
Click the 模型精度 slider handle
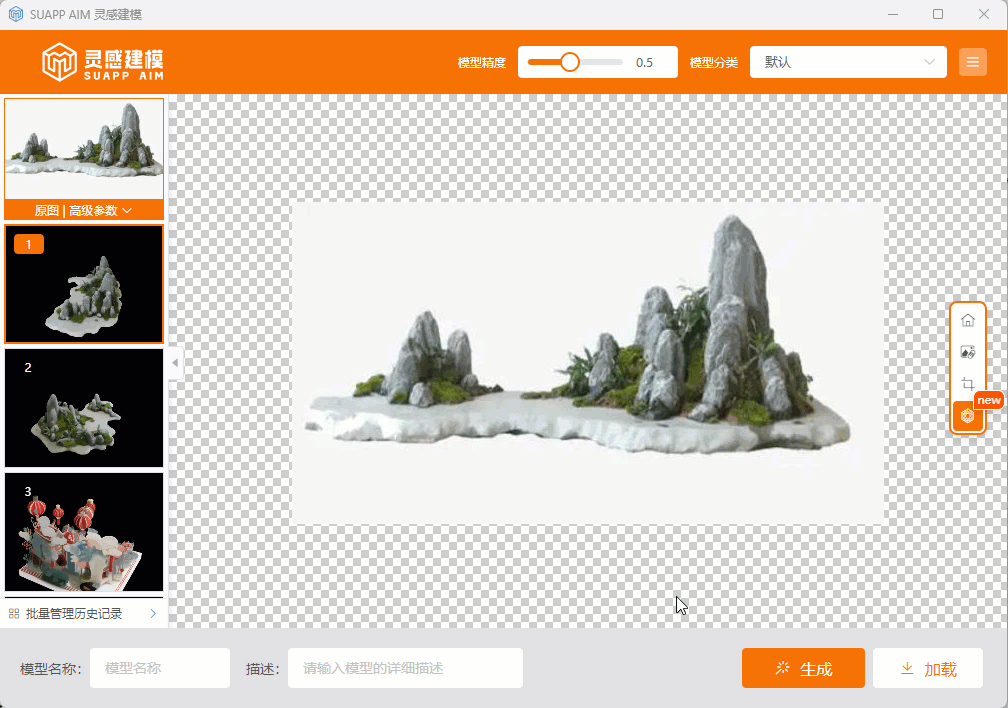pos(569,62)
